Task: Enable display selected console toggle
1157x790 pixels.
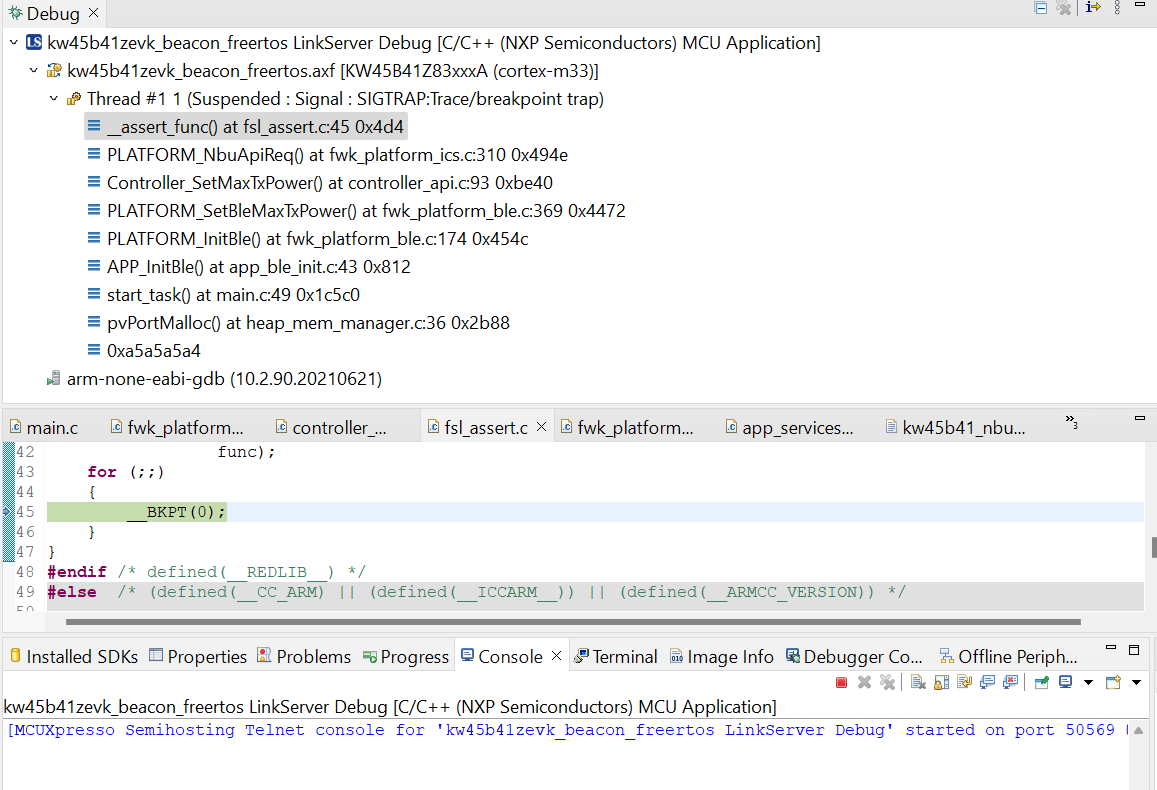Action: (x=1064, y=681)
